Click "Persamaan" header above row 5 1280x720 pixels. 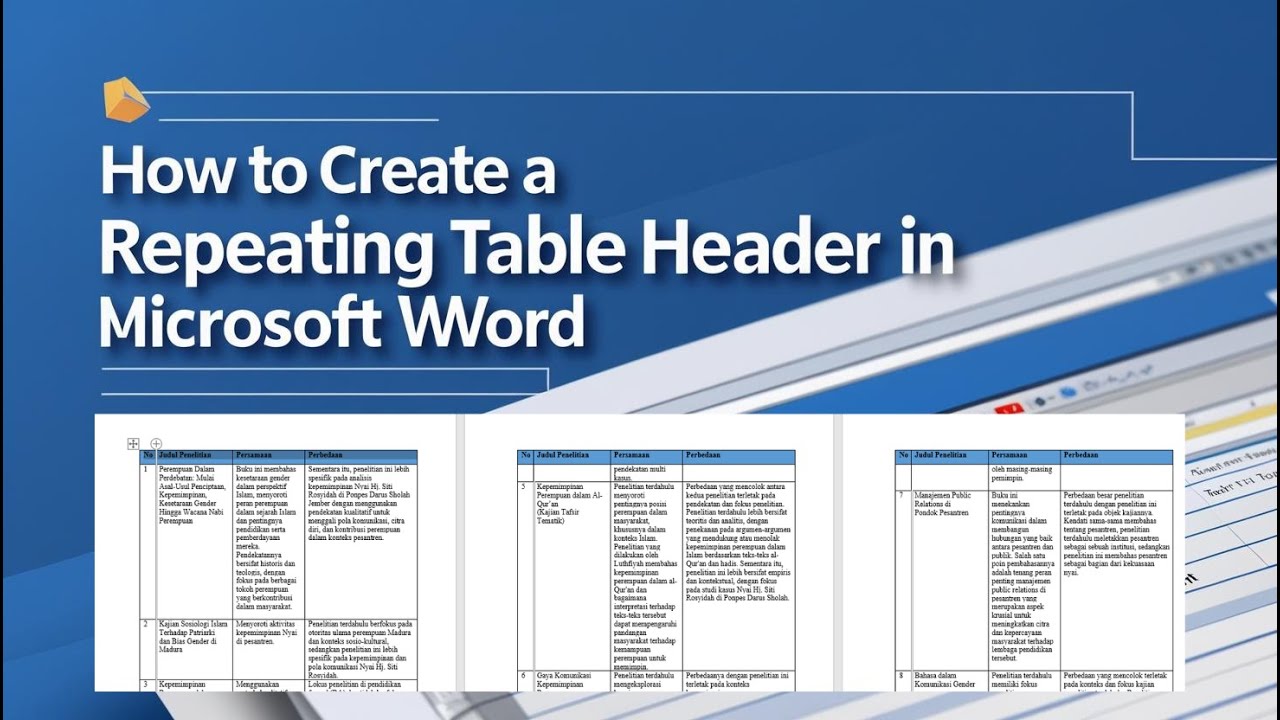pos(646,456)
